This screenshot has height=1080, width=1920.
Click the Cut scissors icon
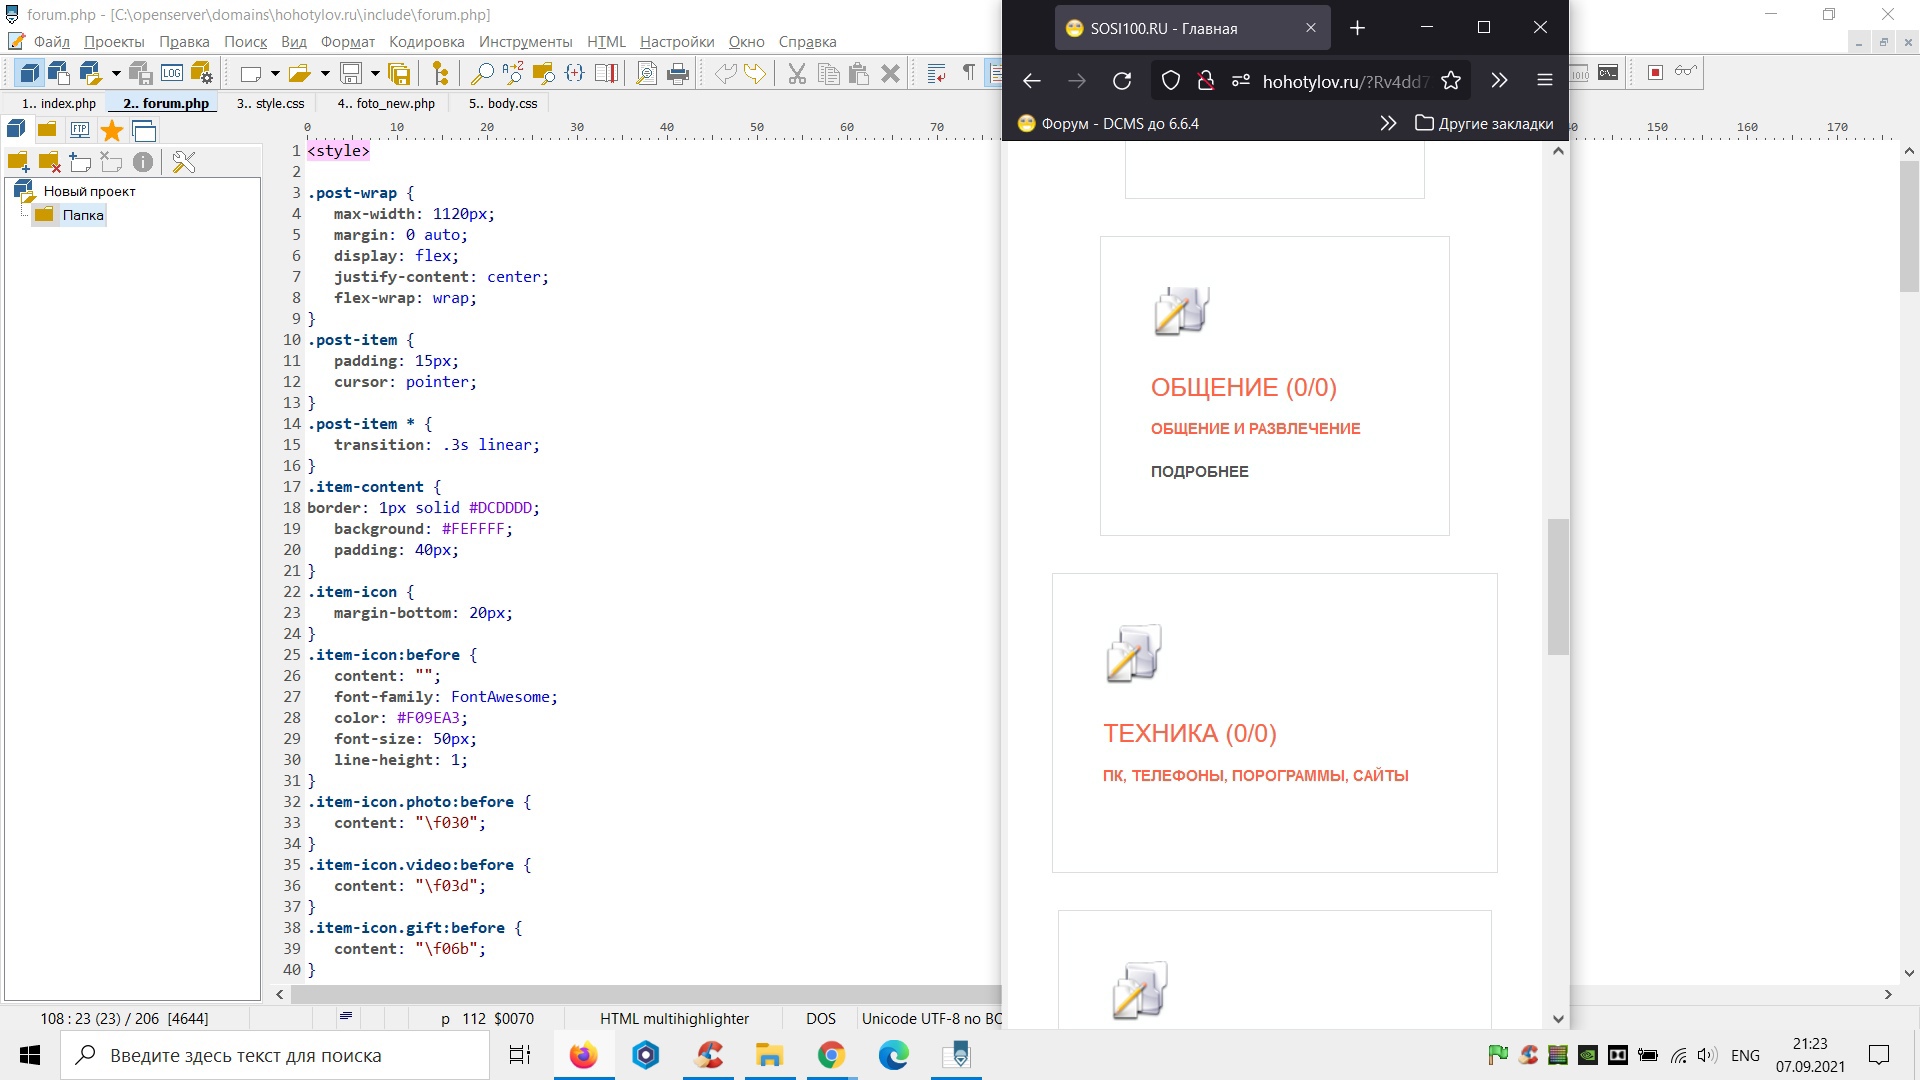pyautogui.click(x=796, y=73)
